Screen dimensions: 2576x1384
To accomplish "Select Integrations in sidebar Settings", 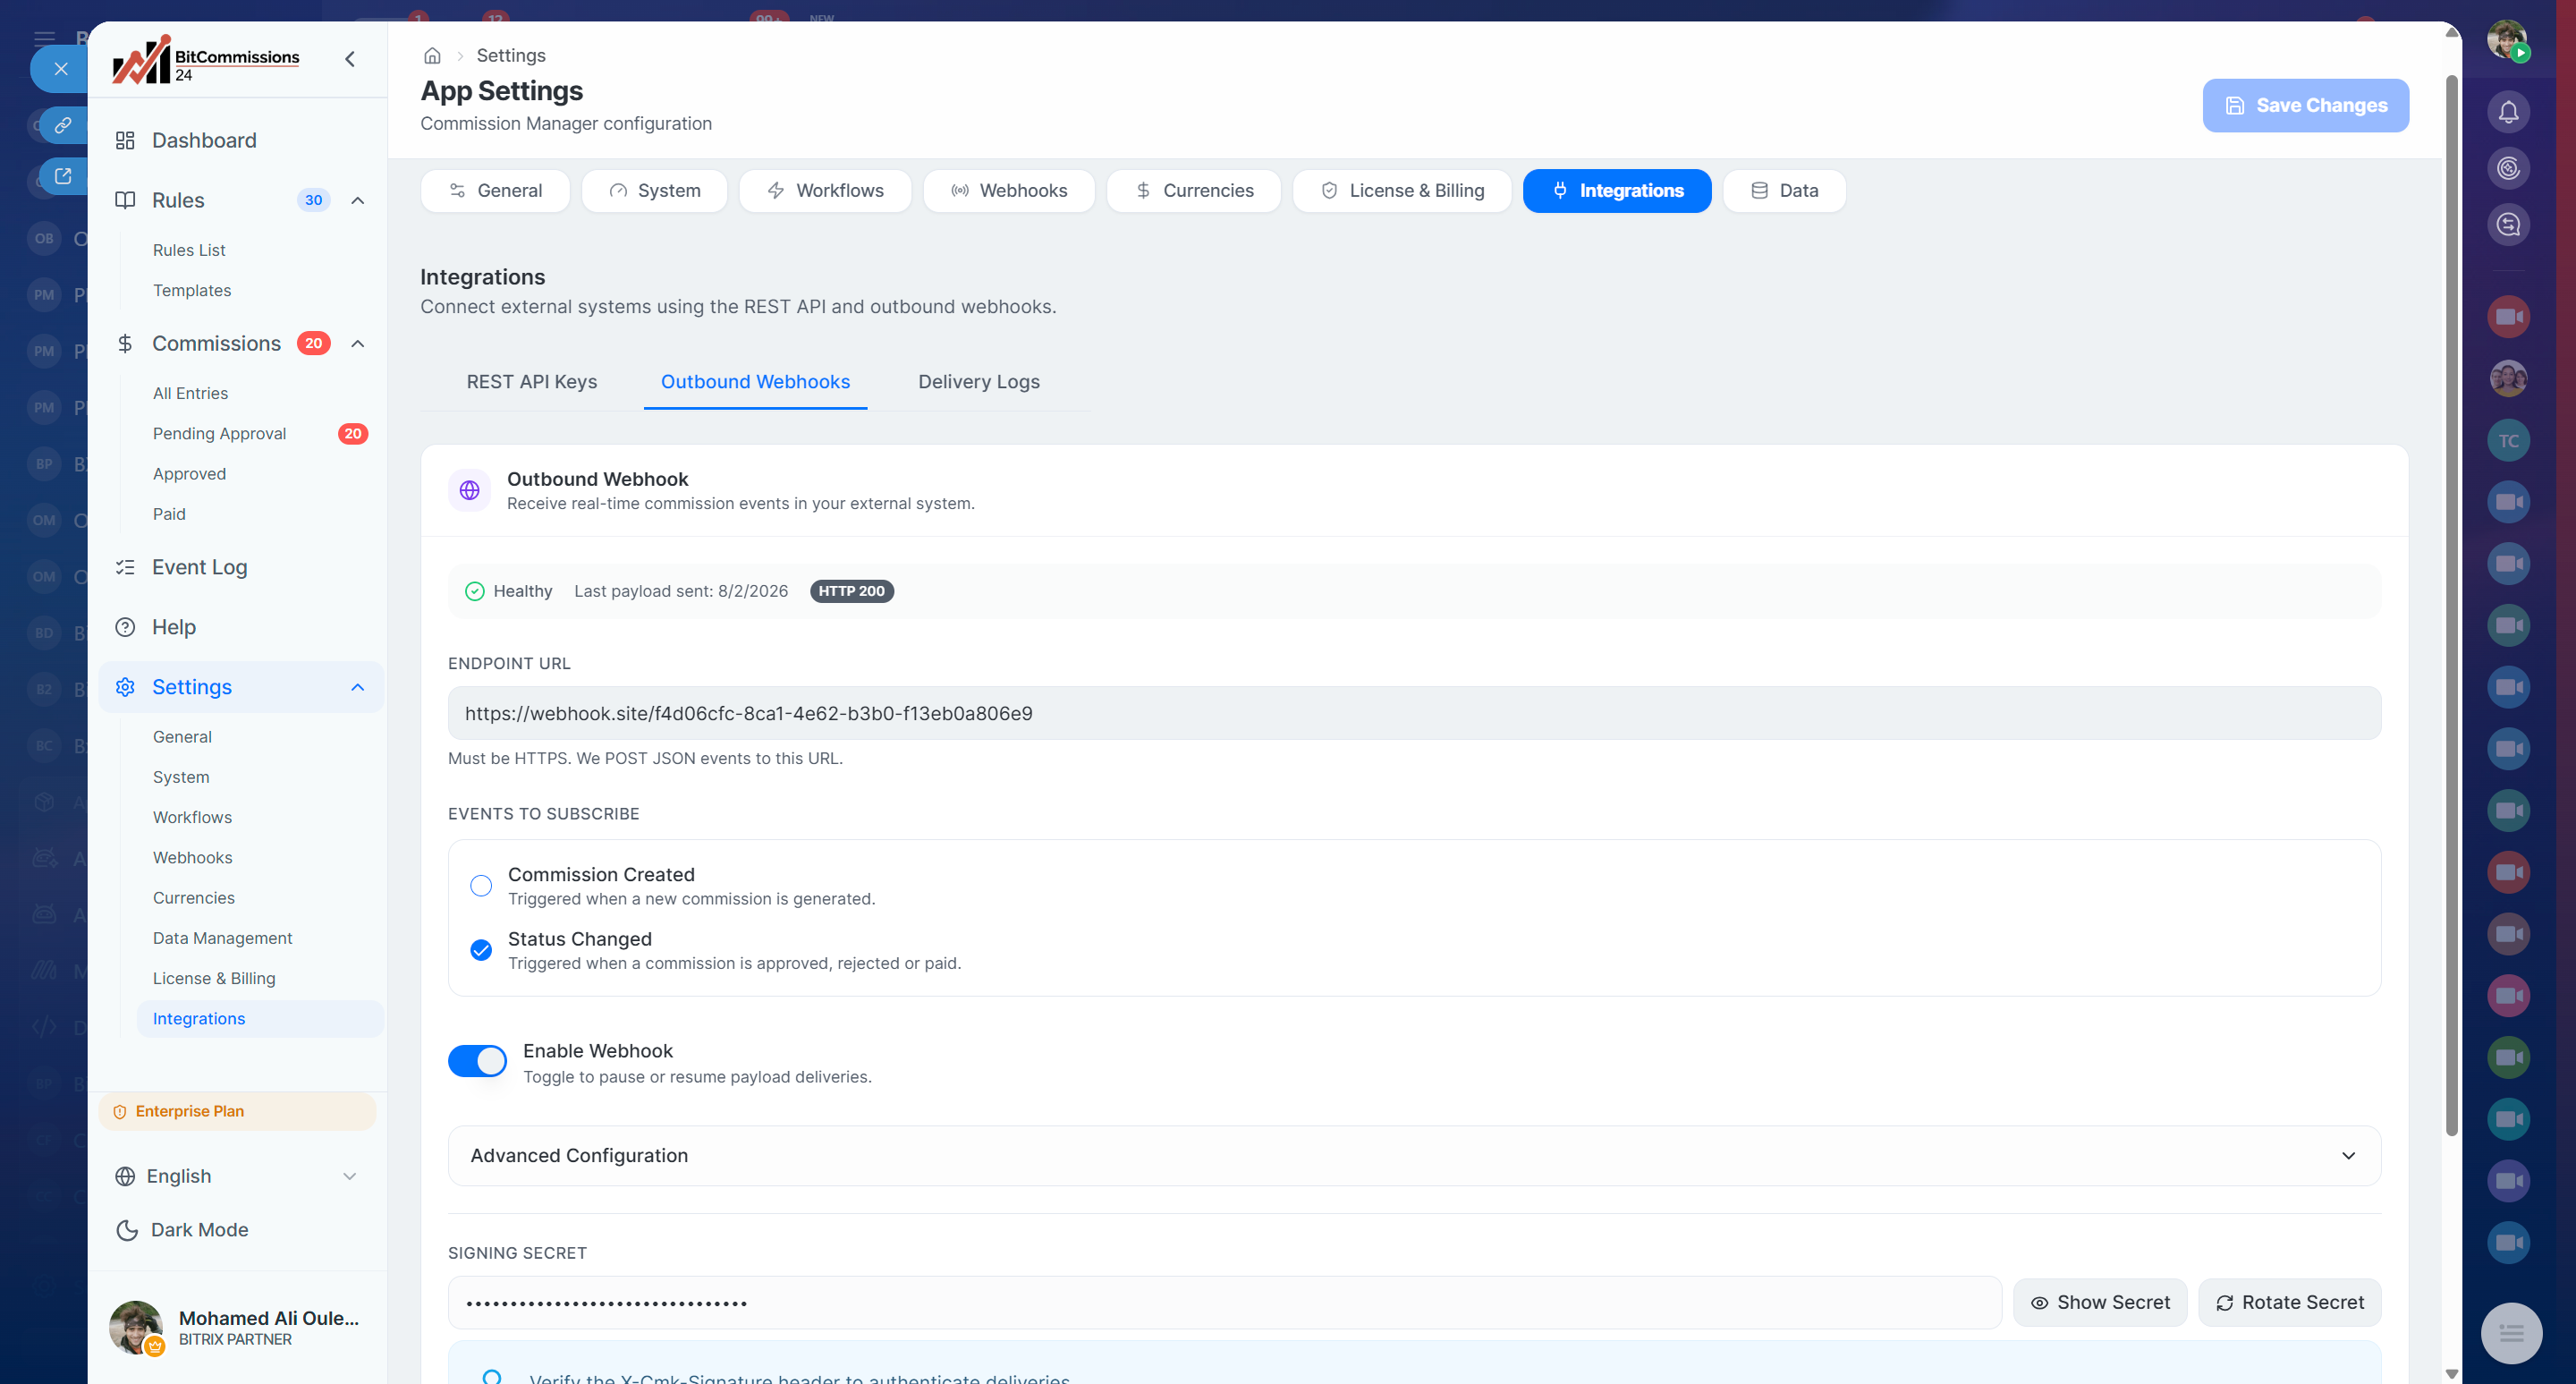I will 260,1019.
